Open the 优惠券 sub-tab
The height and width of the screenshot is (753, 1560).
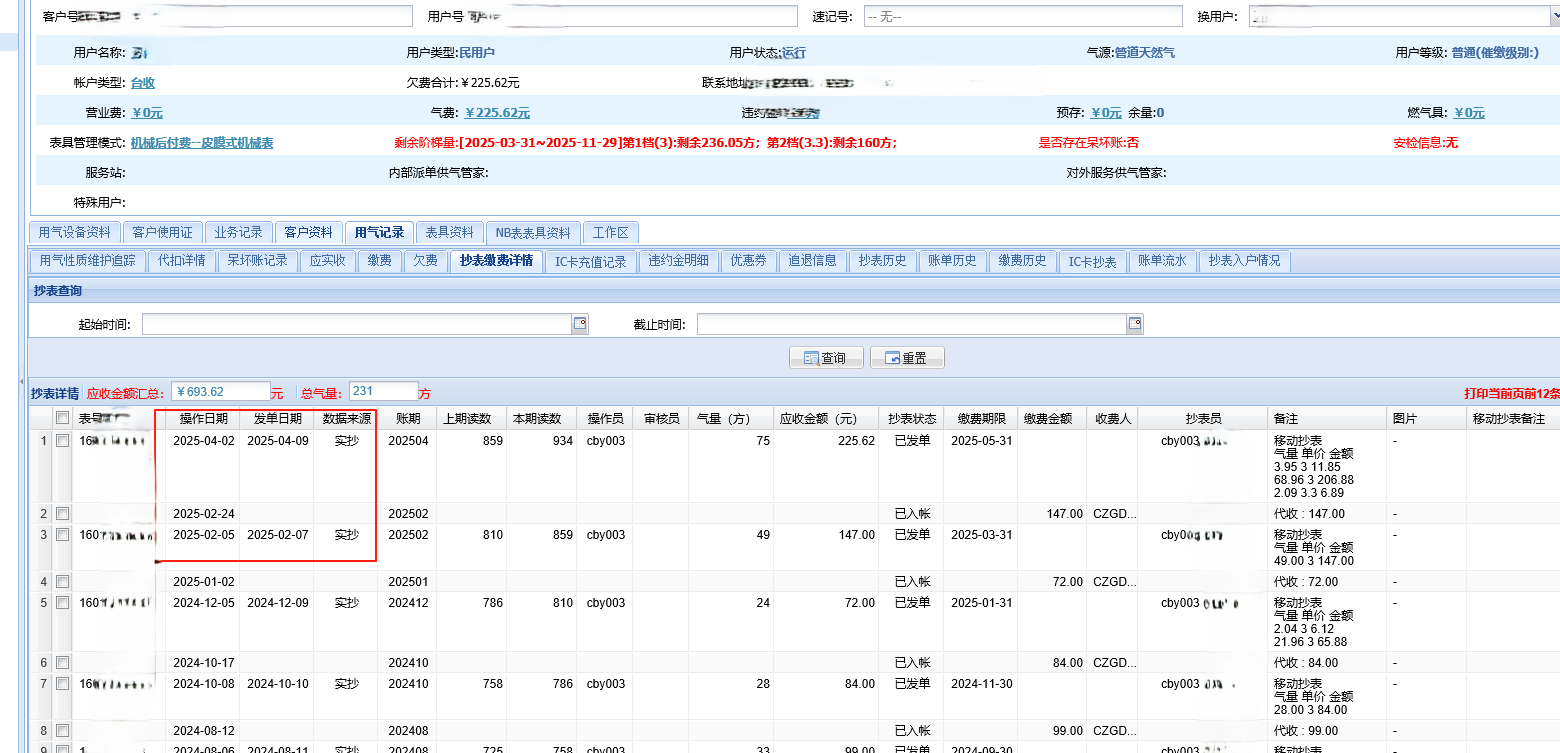(748, 261)
